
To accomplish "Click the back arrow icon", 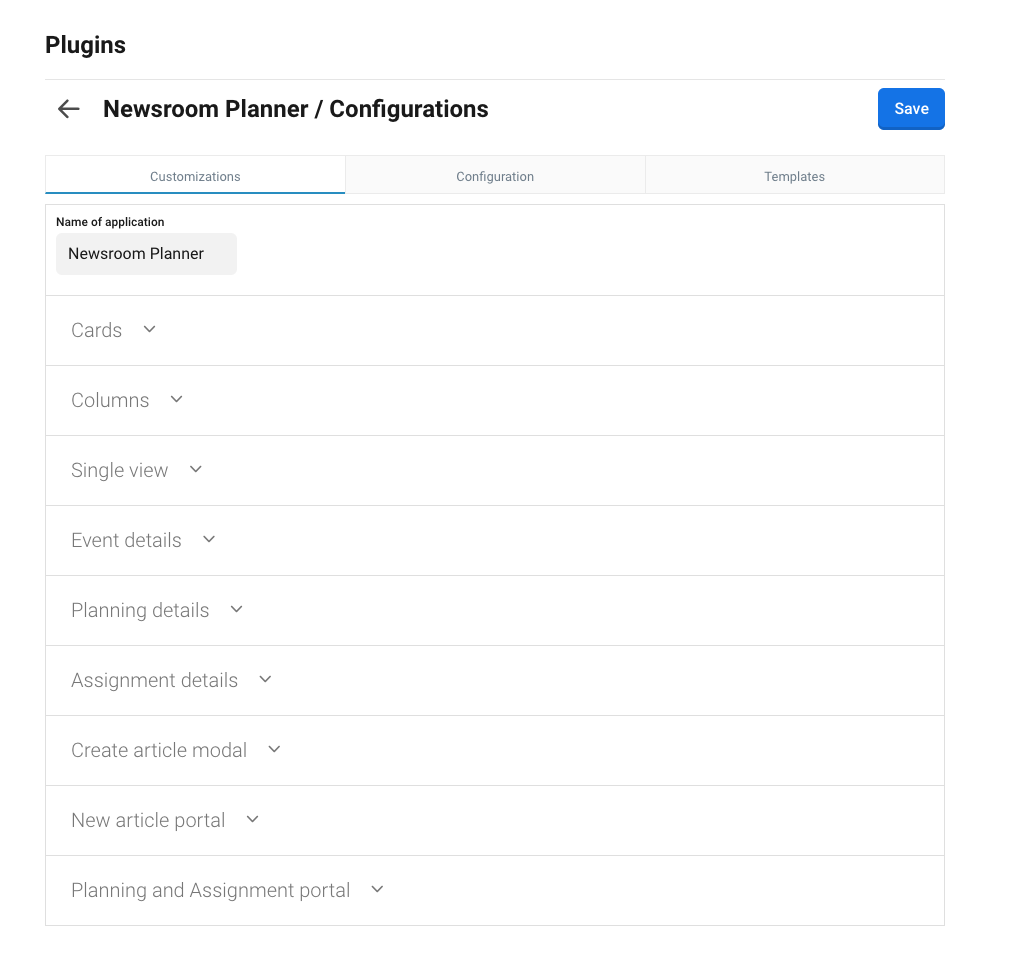I will [68, 109].
